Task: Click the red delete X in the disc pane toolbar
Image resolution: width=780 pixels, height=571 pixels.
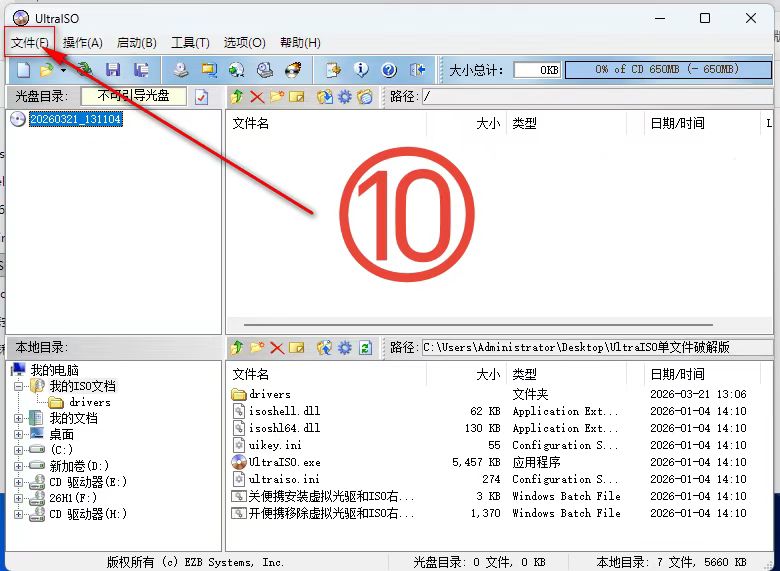Action: (x=257, y=96)
